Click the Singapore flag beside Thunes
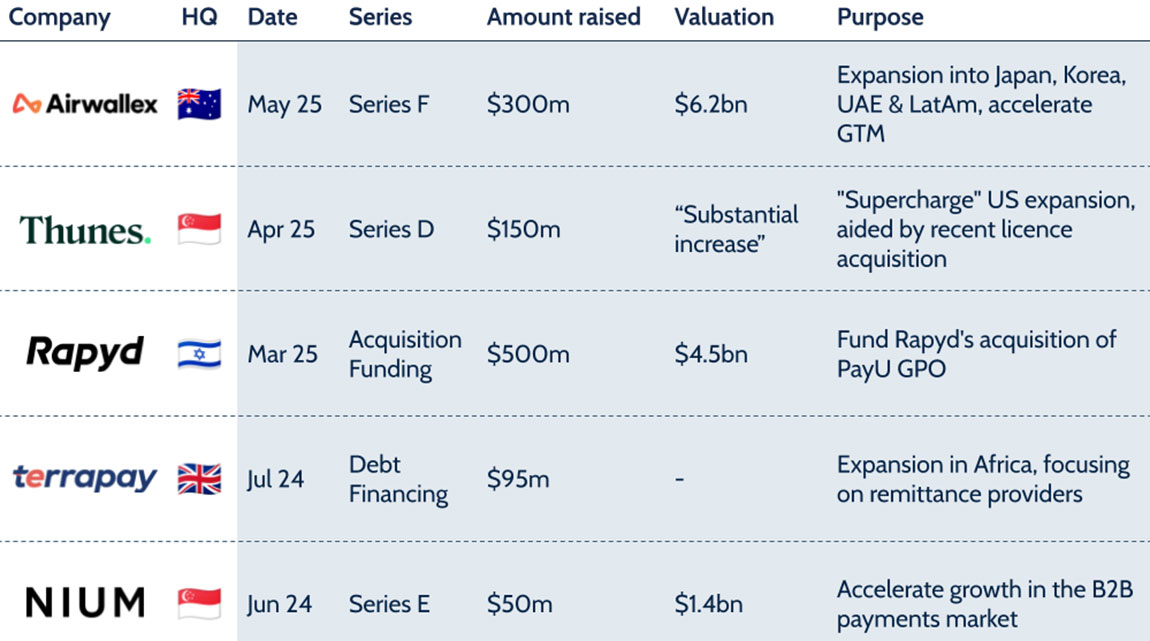This screenshot has width=1150, height=641. (199, 229)
